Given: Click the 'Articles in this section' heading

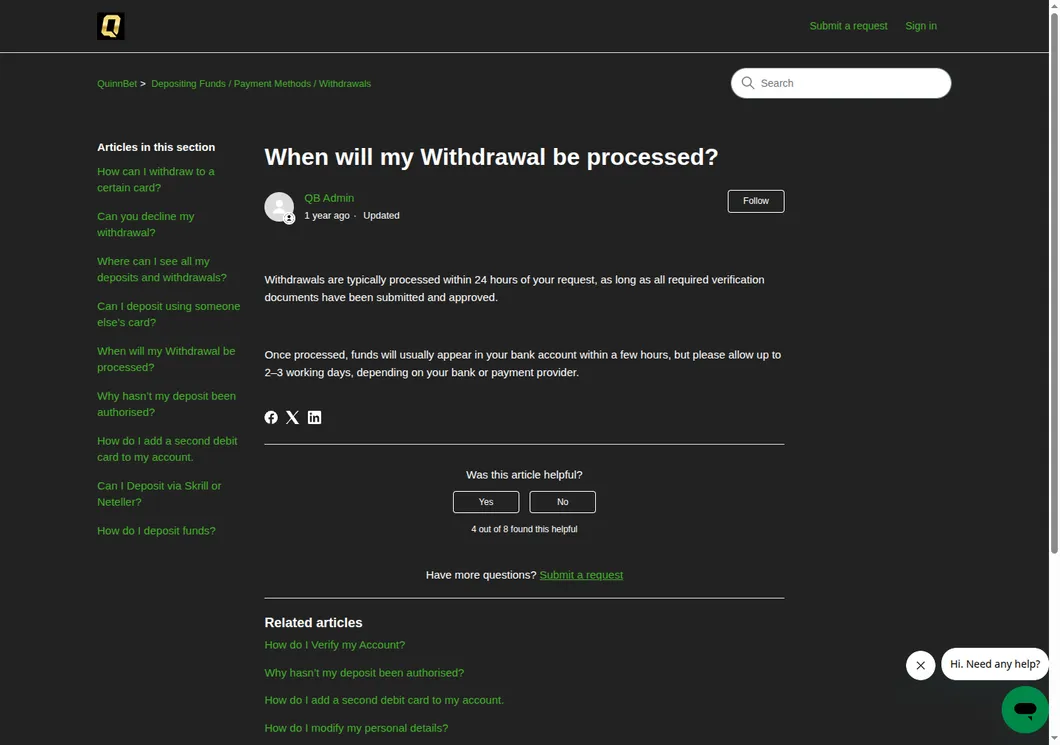Looking at the screenshot, I should coord(156,147).
